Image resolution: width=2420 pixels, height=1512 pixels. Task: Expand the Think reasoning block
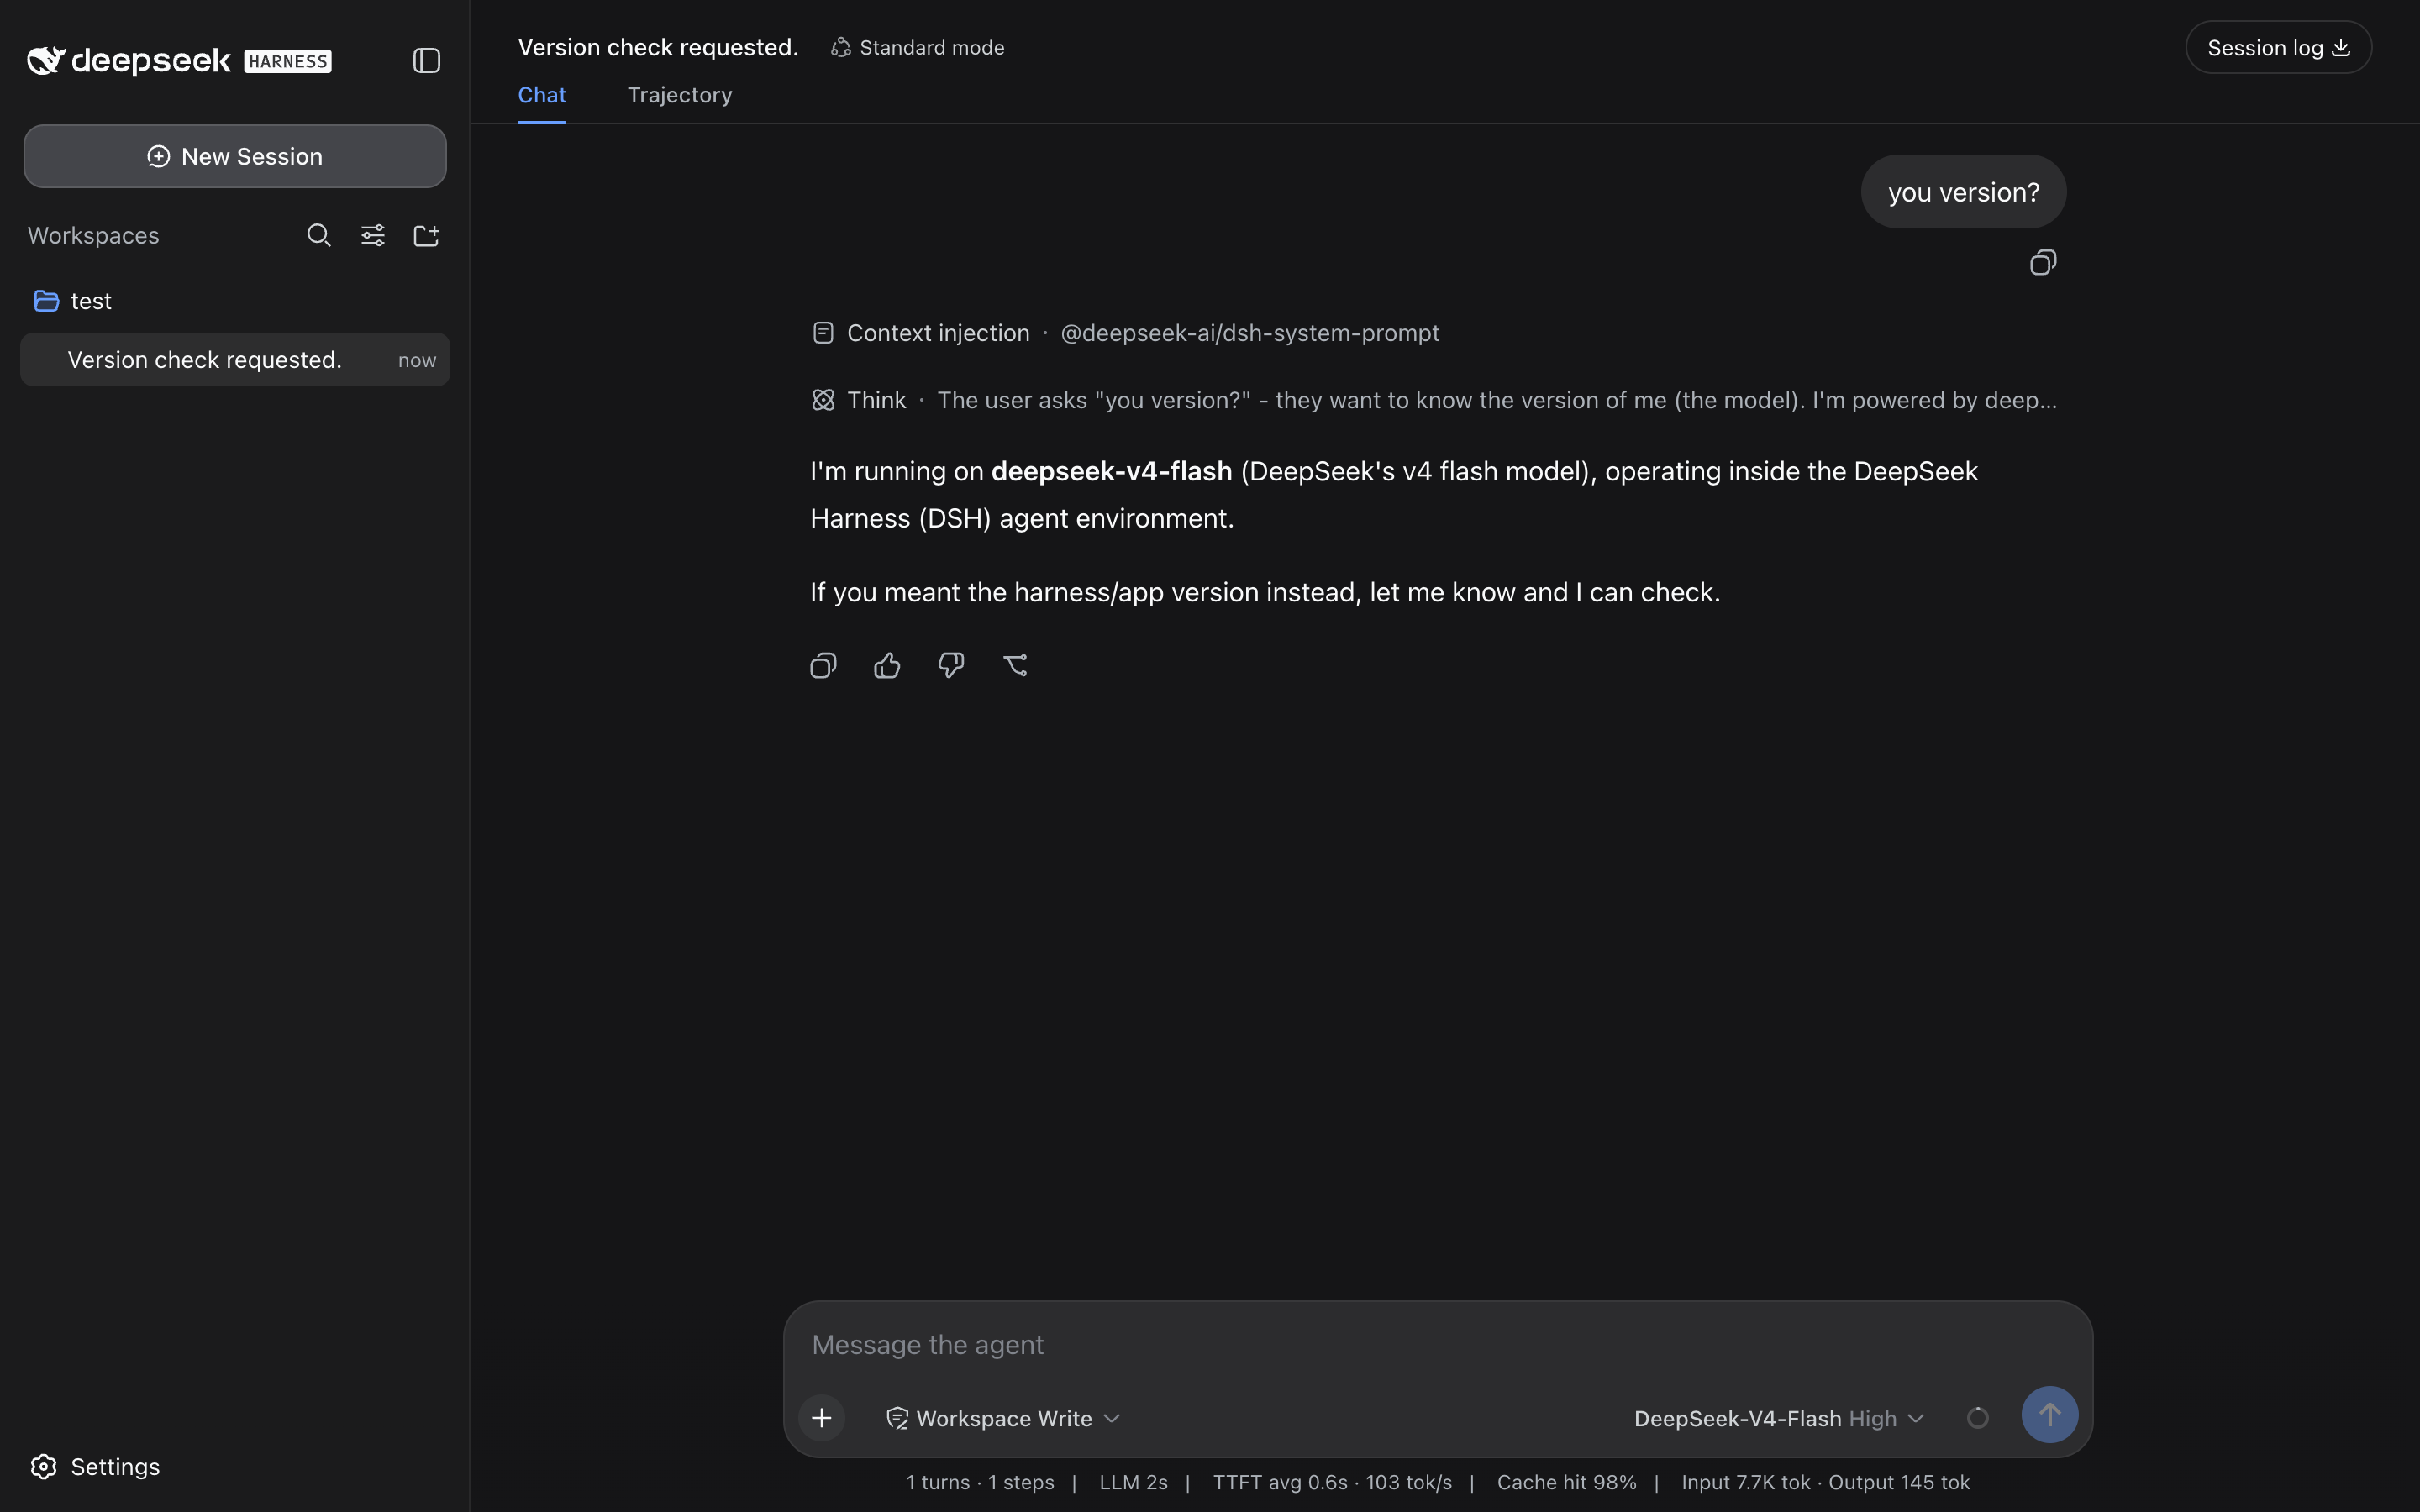pos(1434,400)
